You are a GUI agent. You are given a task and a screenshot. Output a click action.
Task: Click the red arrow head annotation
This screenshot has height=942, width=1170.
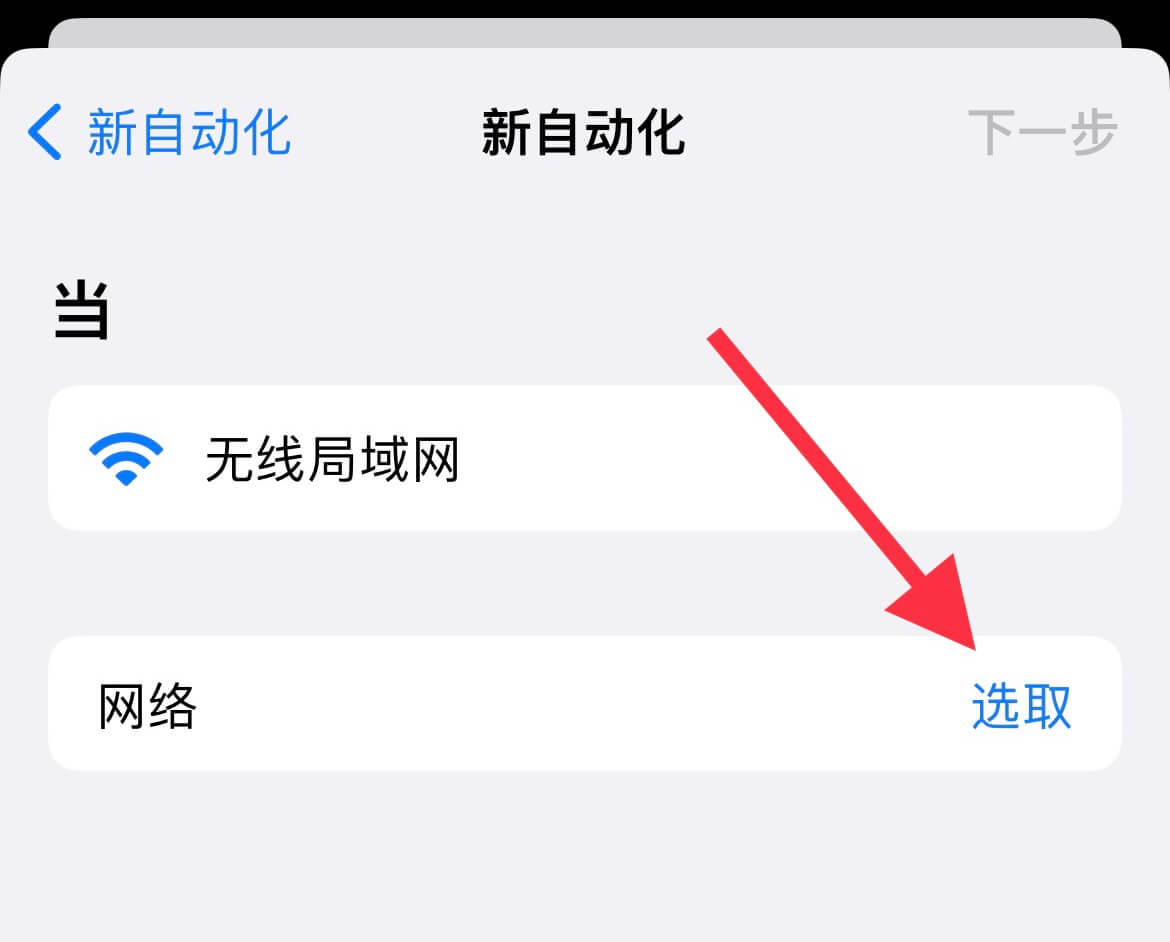[x=939, y=603]
